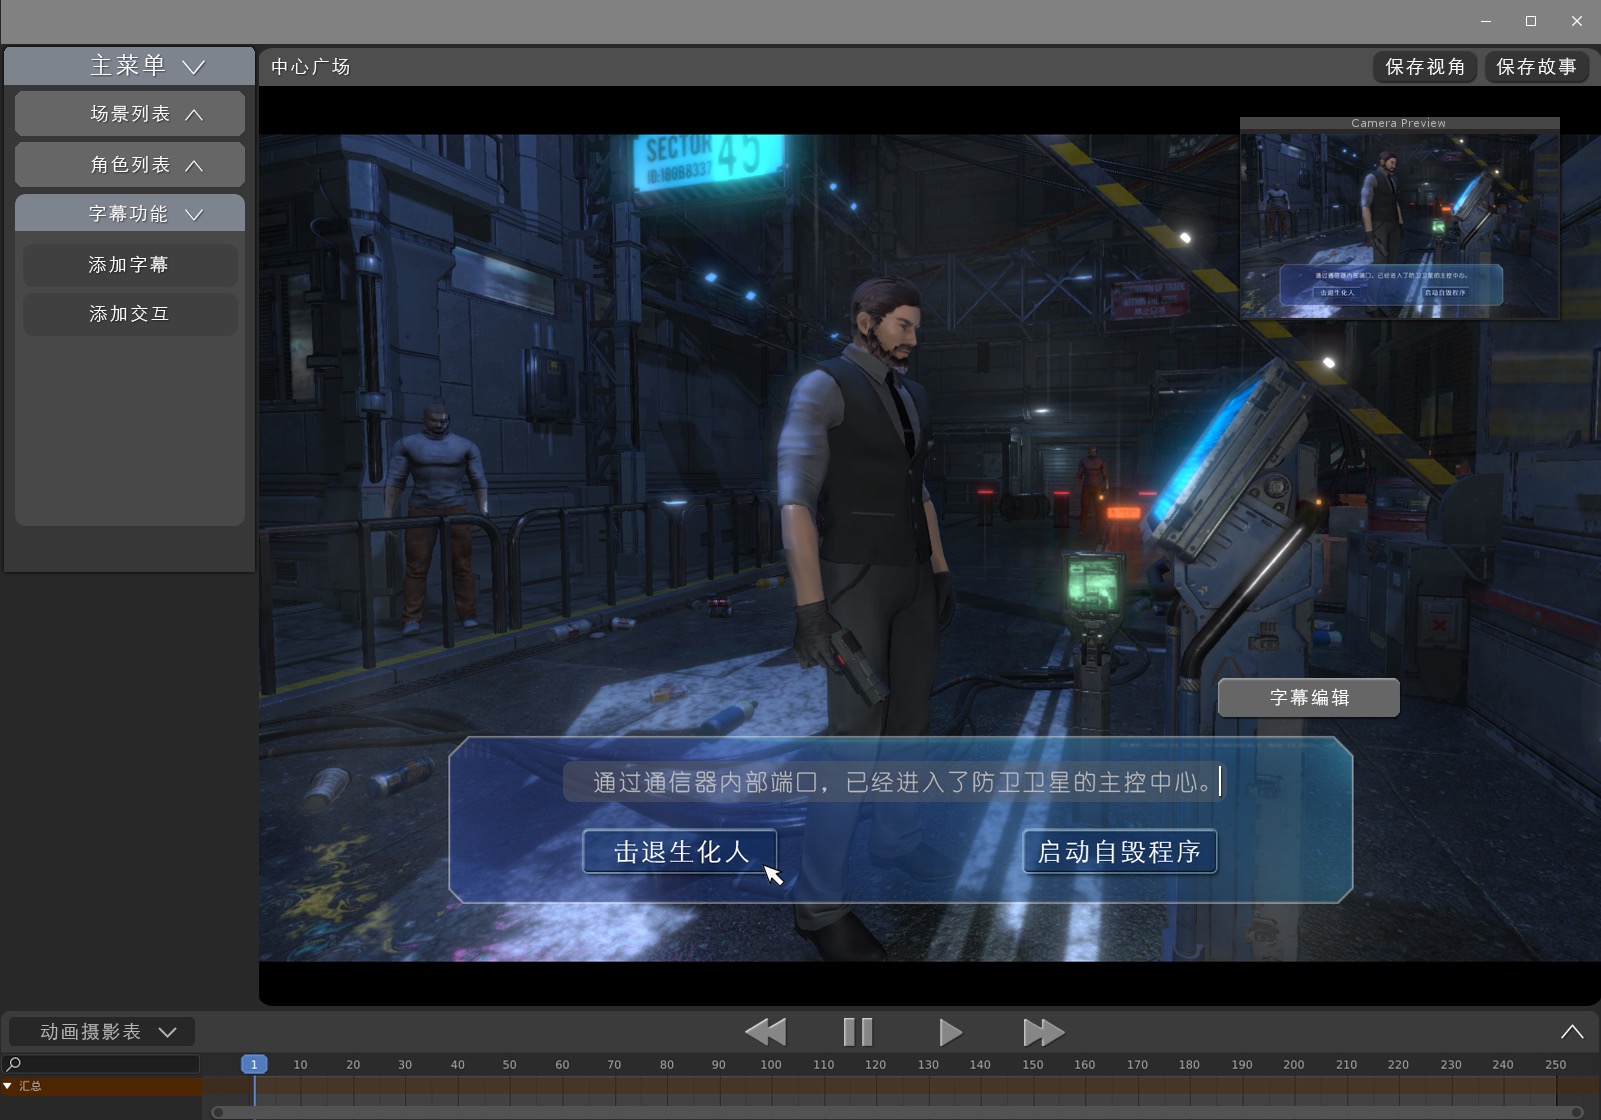This screenshot has width=1601, height=1120.
Task: Click the timeline search magnifier icon
Action: [14, 1064]
